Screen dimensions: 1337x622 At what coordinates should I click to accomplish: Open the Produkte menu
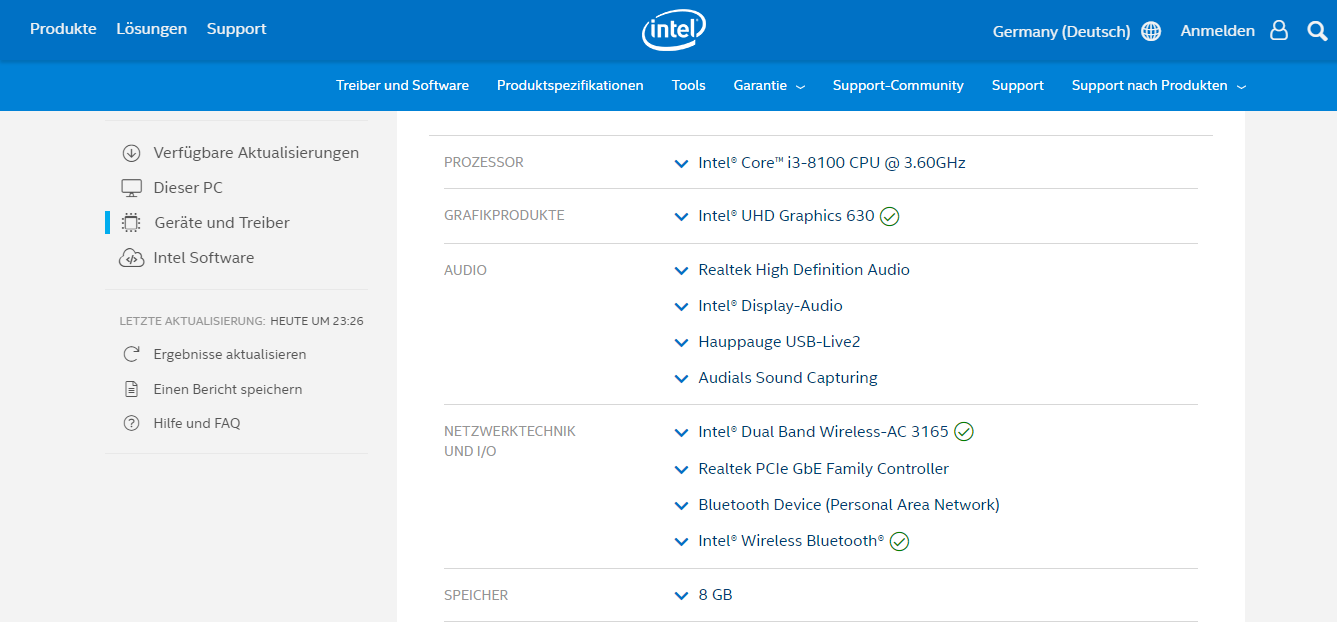63,29
